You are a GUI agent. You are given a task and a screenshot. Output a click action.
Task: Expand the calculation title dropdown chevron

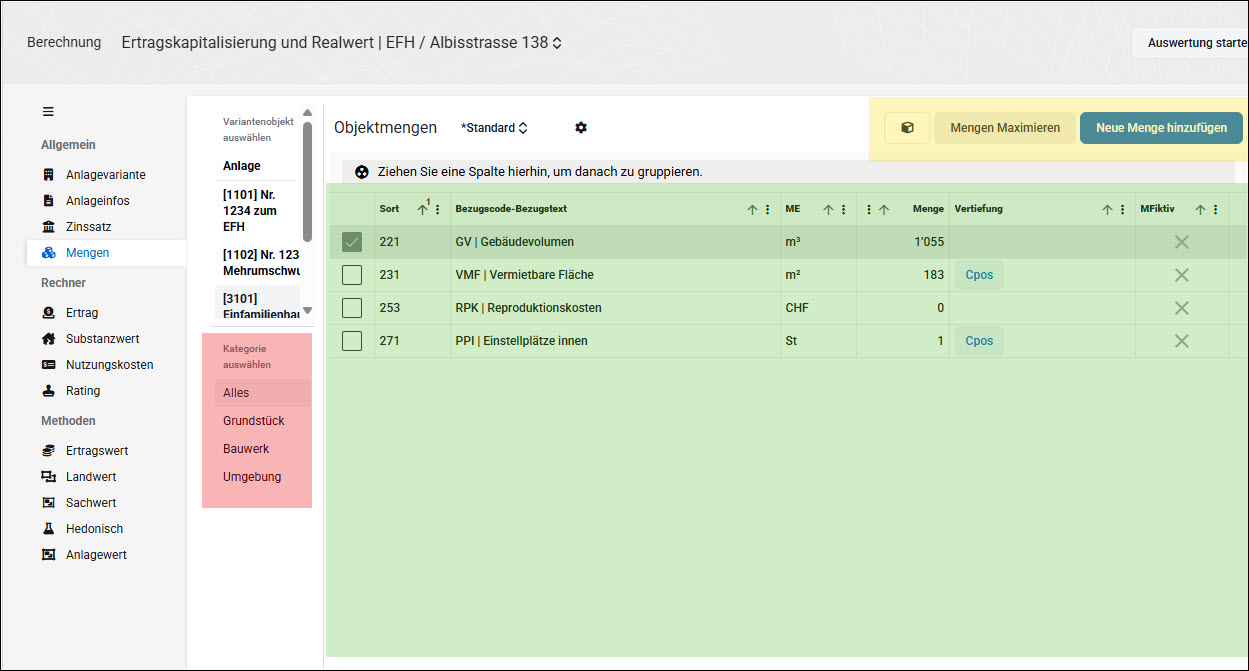[557, 43]
